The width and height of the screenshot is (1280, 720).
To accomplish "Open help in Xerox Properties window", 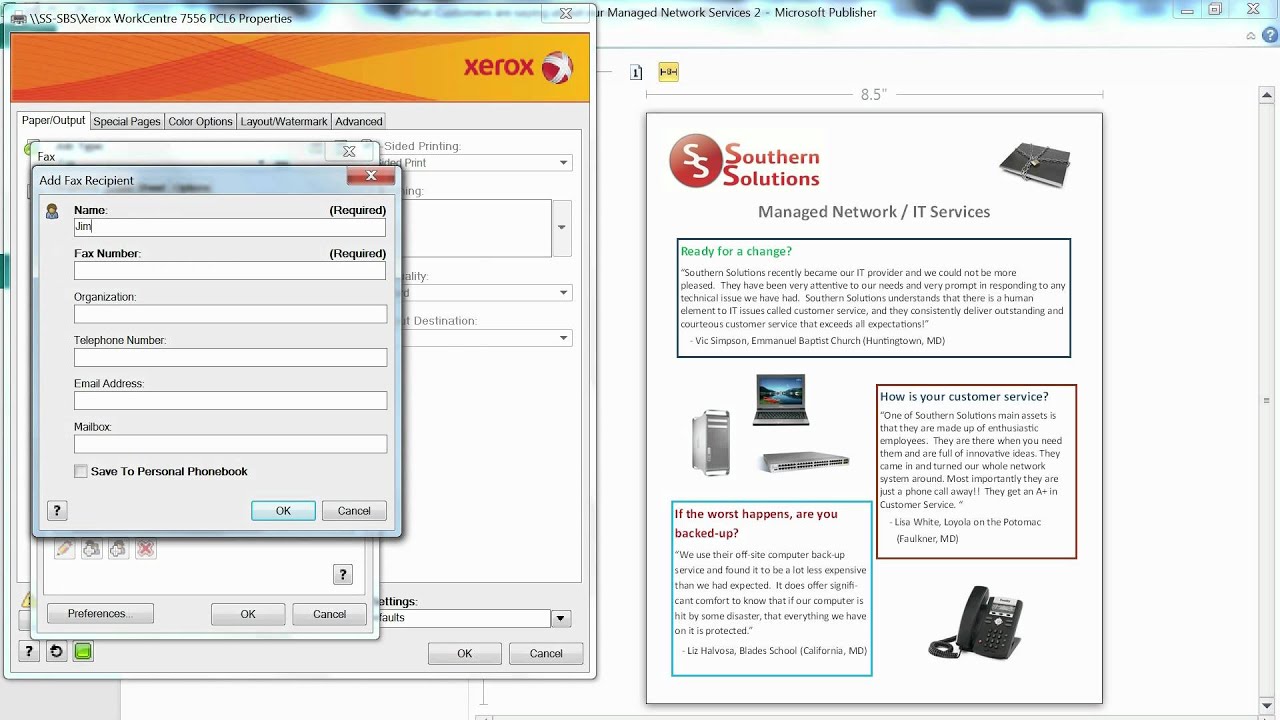I will click(x=29, y=651).
